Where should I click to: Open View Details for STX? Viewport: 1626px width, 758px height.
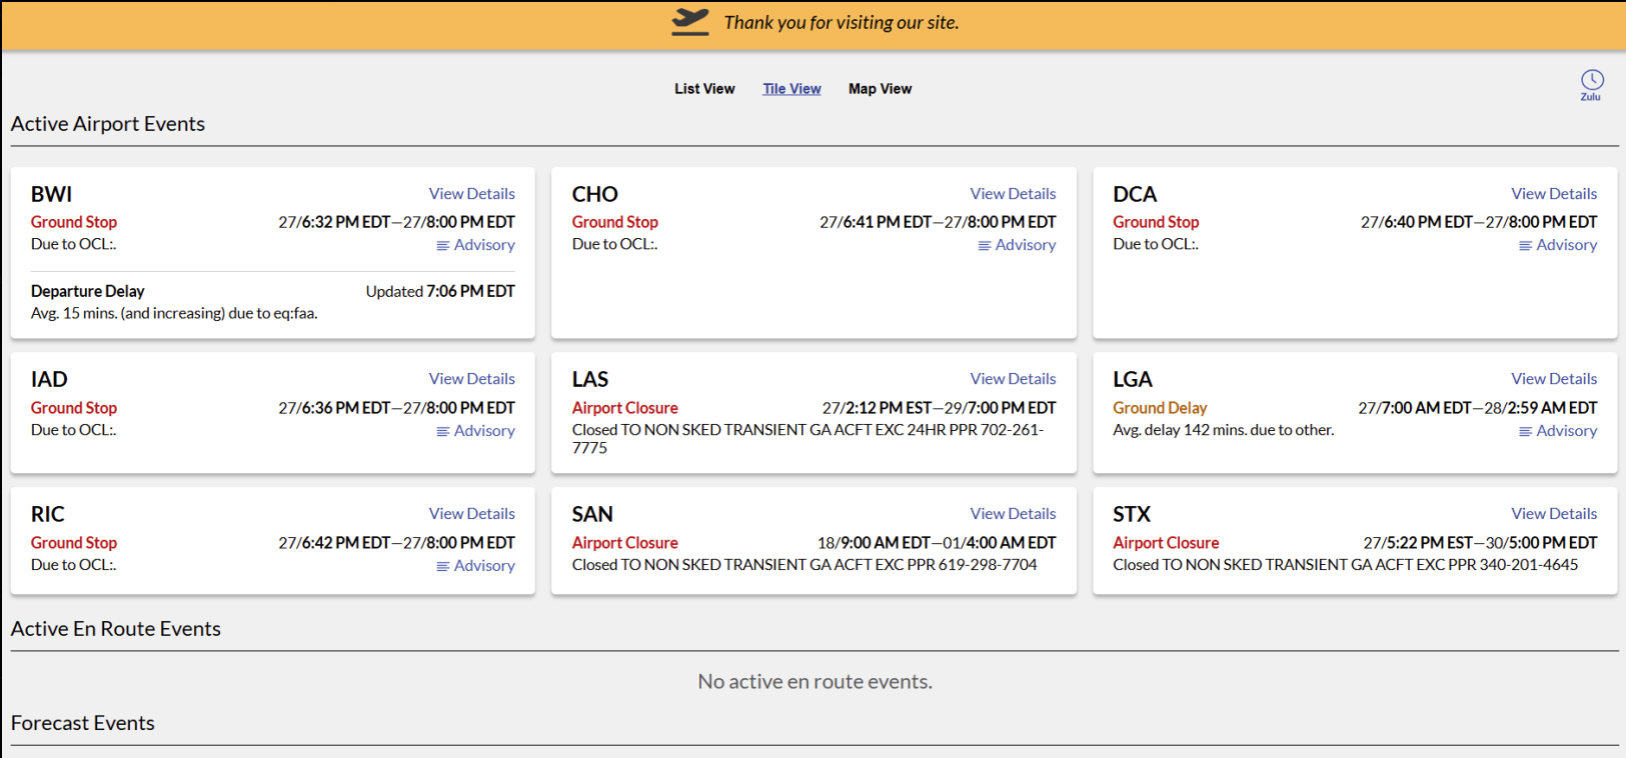(x=1554, y=514)
